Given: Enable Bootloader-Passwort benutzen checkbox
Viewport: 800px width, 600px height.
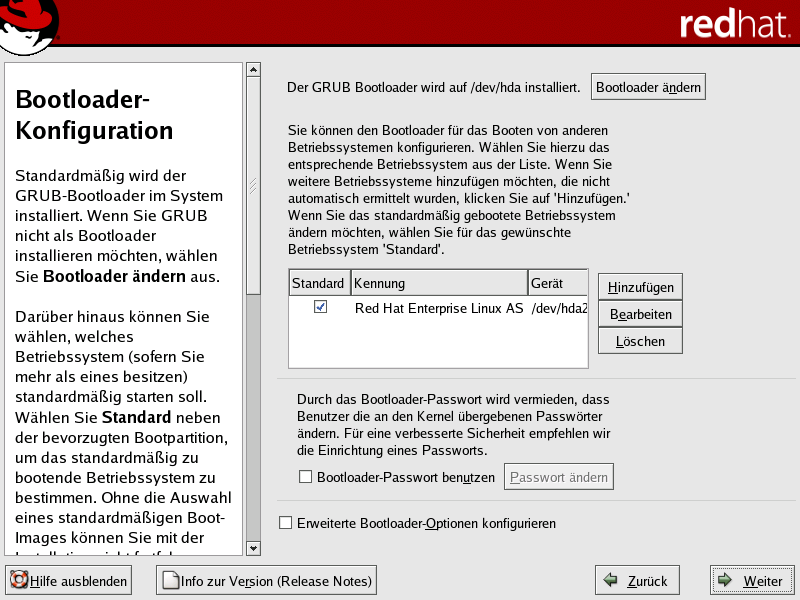Looking at the screenshot, I should (x=306, y=478).
